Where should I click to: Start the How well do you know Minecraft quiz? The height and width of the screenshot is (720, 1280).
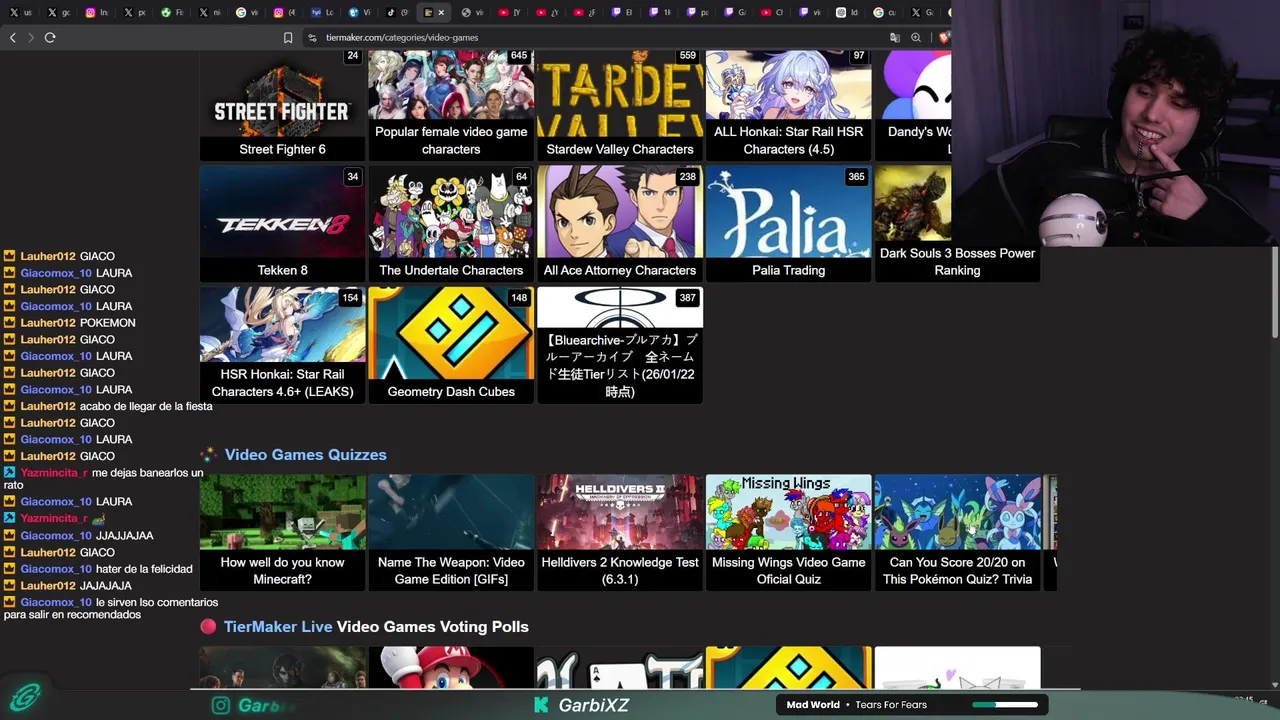click(x=282, y=532)
